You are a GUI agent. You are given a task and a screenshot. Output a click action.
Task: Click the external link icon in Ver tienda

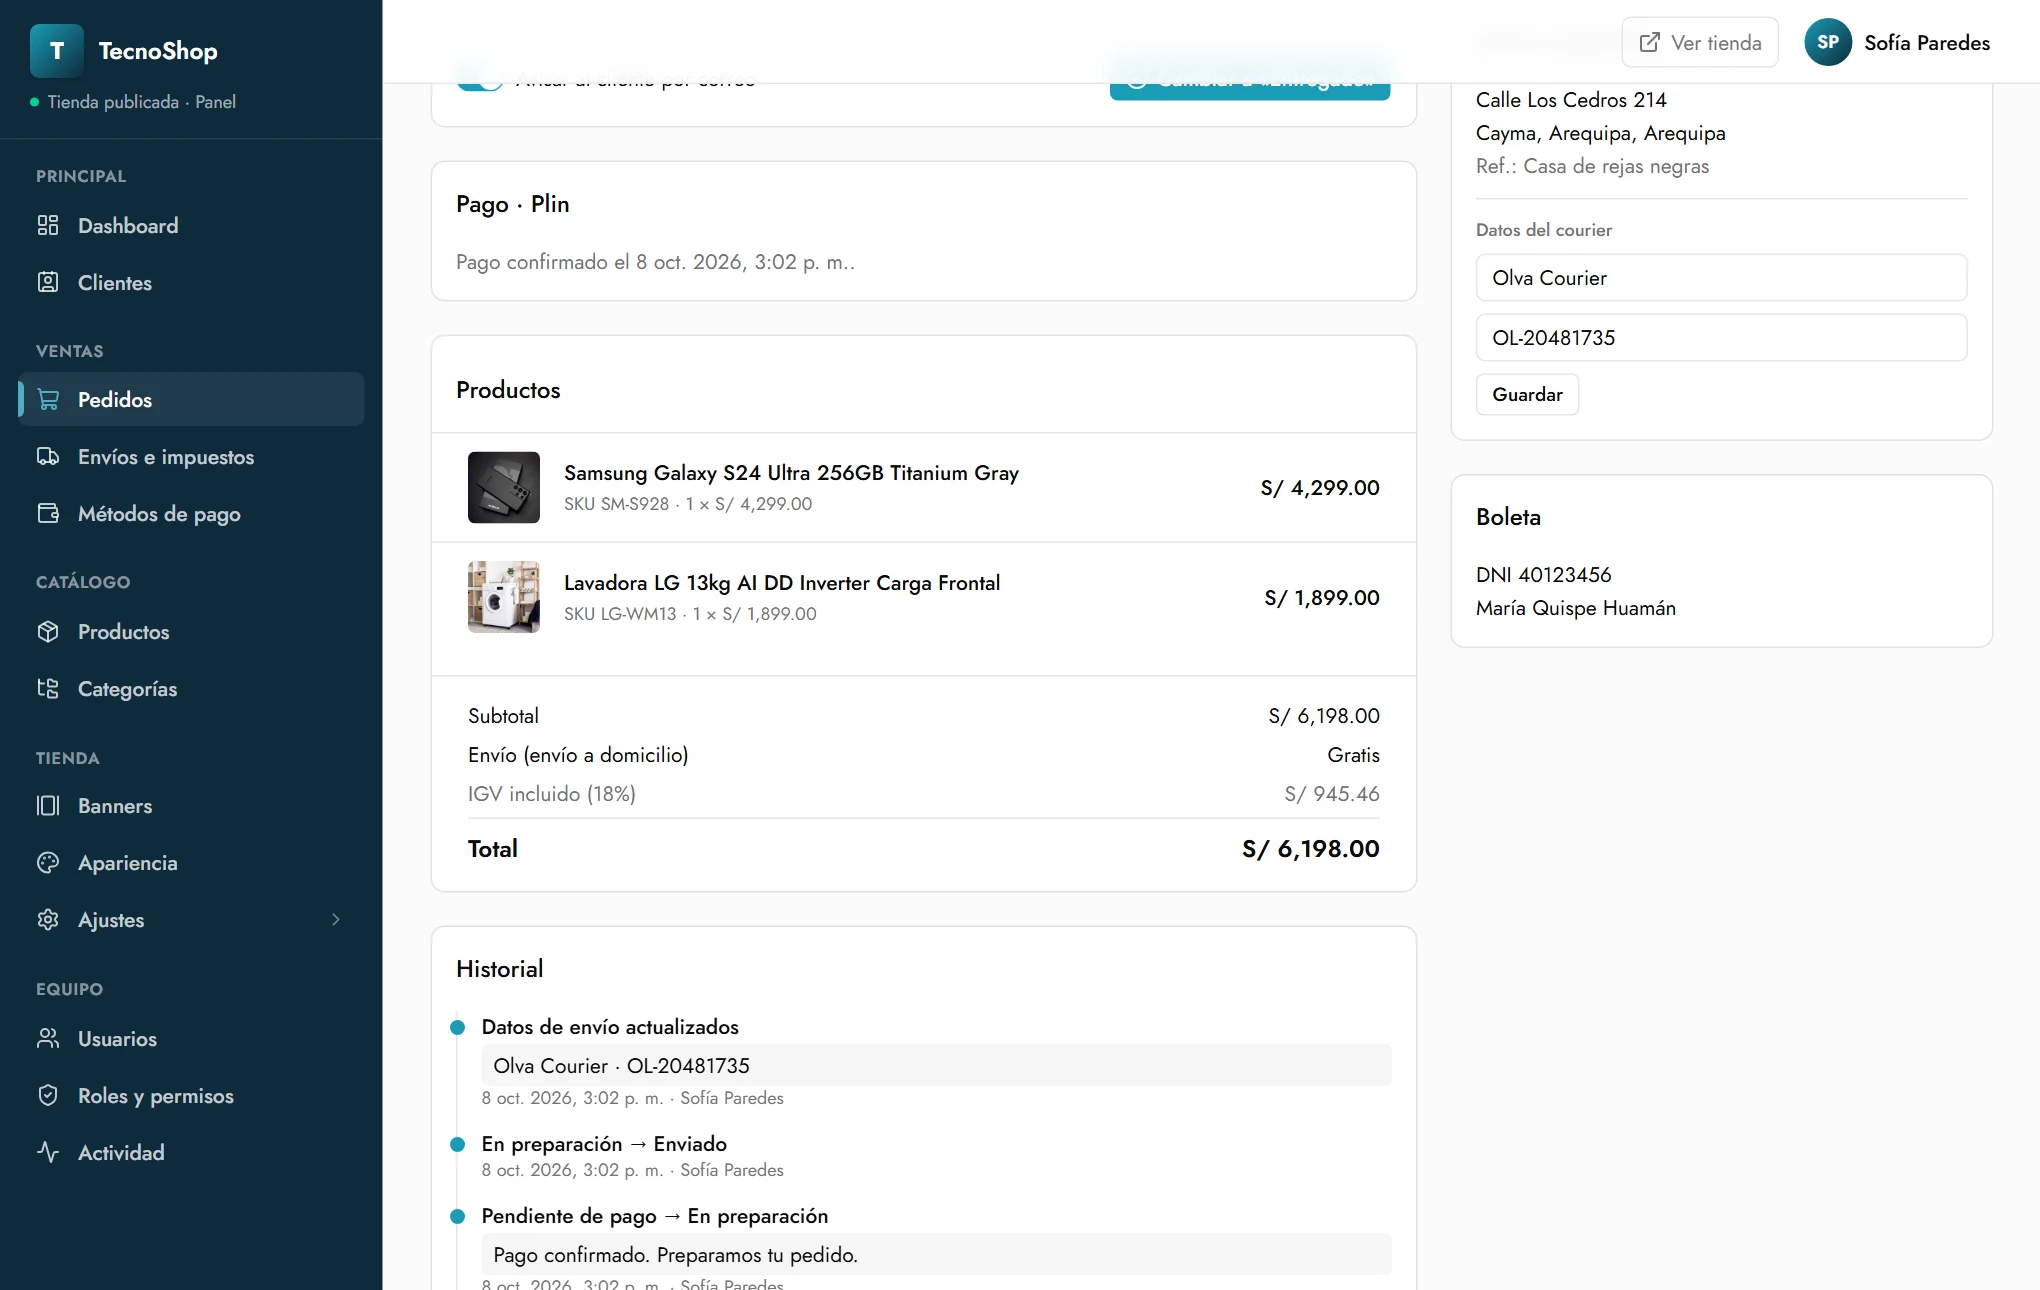(x=1650, y=42)
